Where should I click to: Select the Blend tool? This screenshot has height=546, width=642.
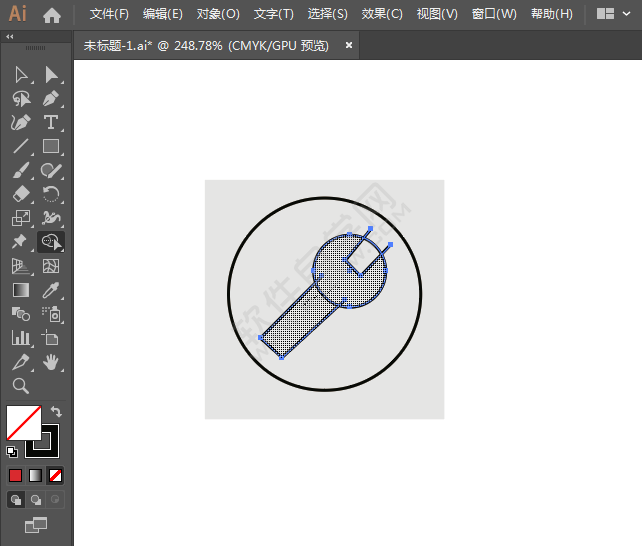click(x=21, y=314)
